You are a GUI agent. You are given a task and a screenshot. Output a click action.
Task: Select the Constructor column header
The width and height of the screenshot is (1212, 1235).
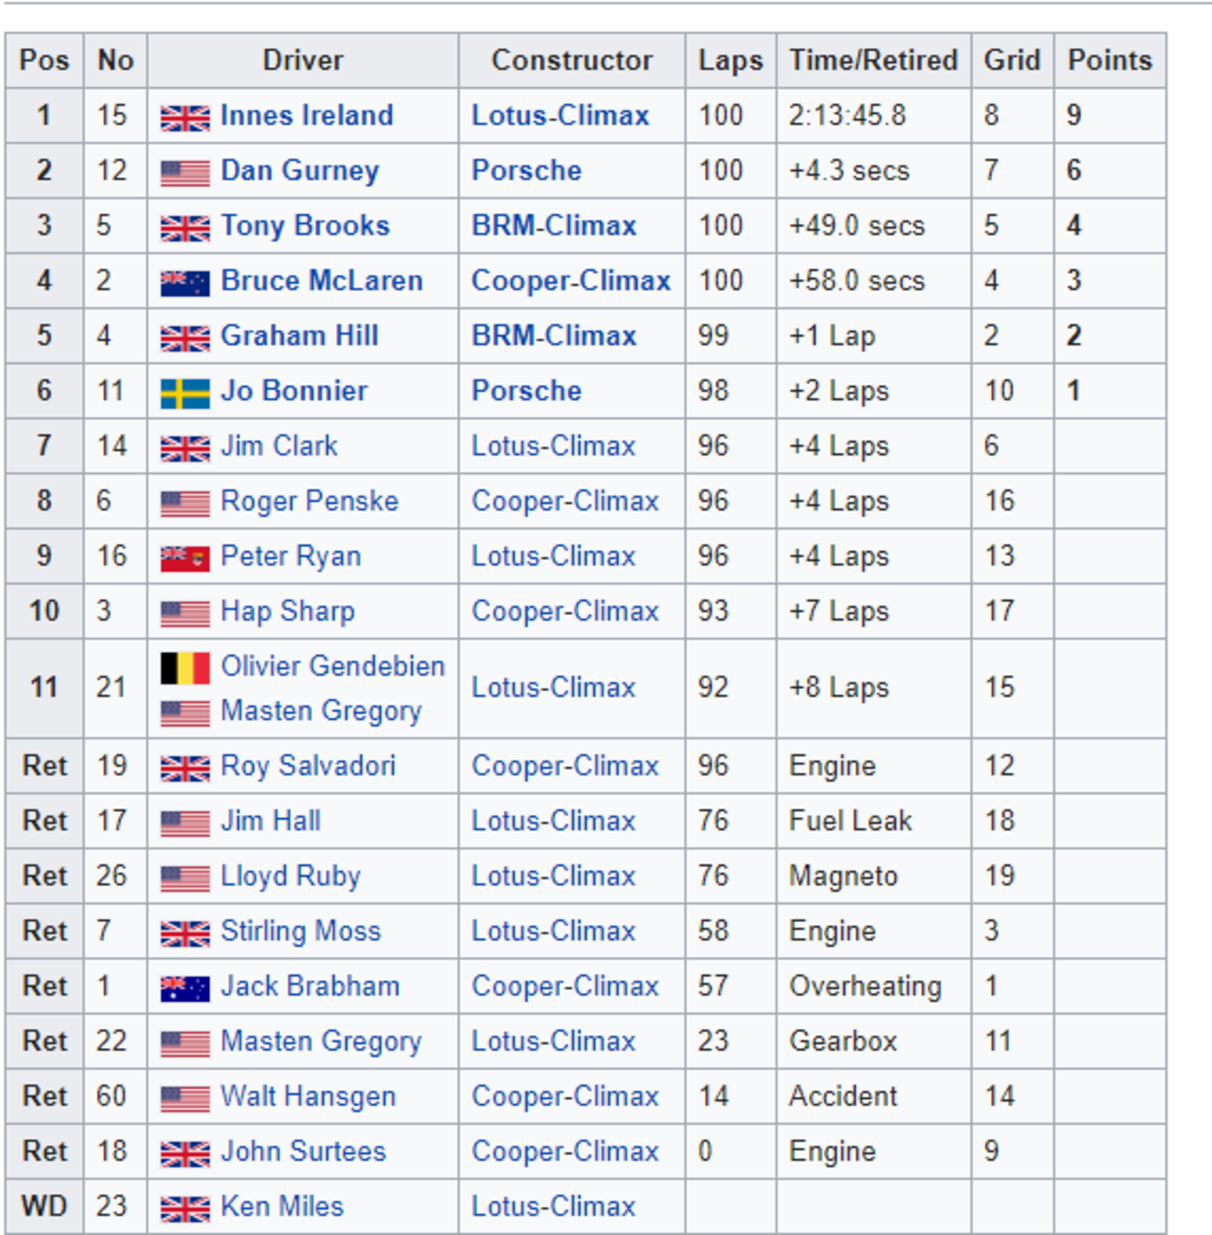point(572,60)
